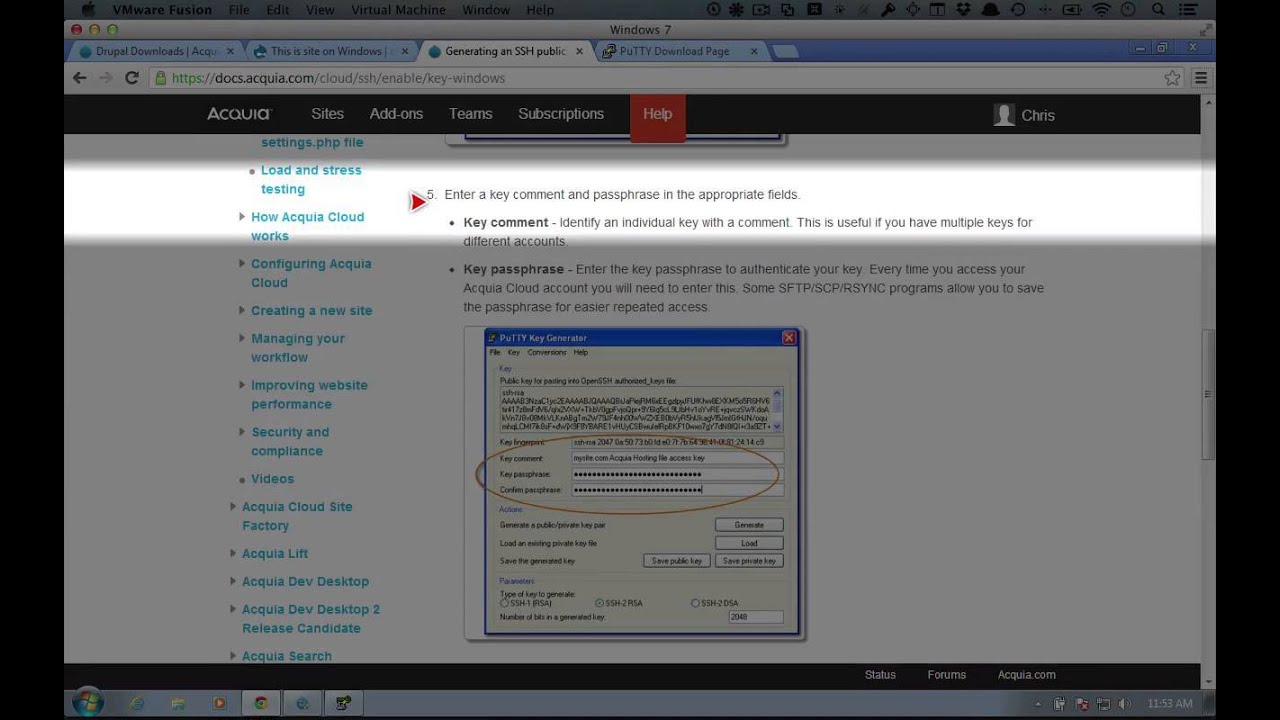Expand Improving website performance arrow
This screenshot has width=1280, height=720.
[242, 385]
